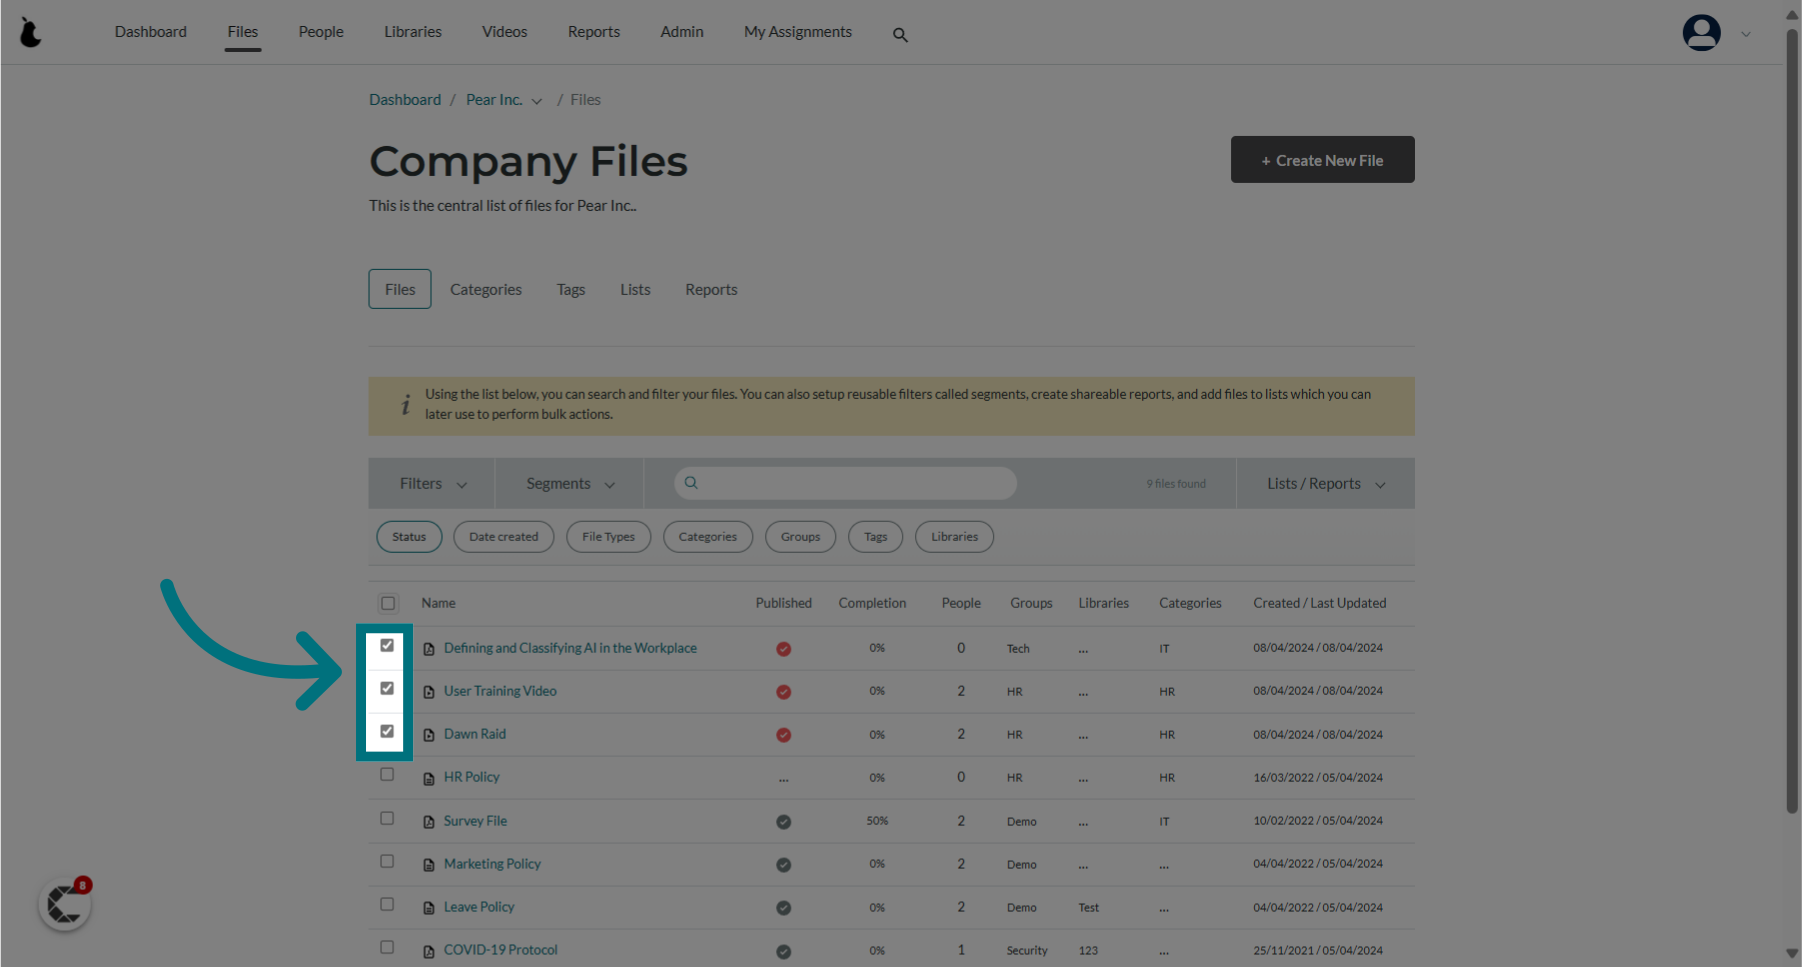Click the page vertical scrollbar thumb

(x=1793, y=420)
